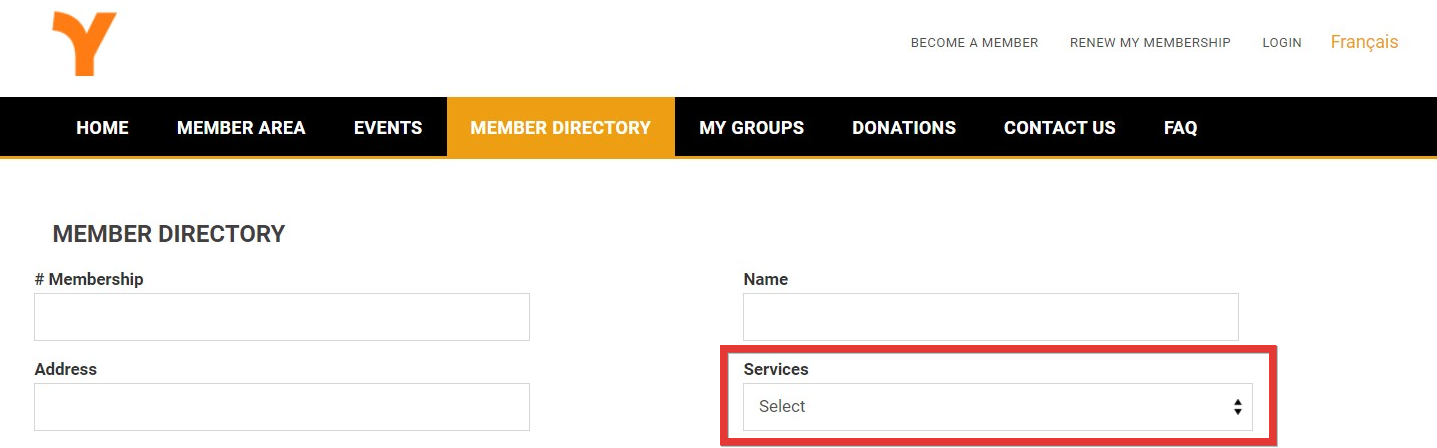Click the 'Name' field label
Viewport: 1437px width, 448px height.
766,279
